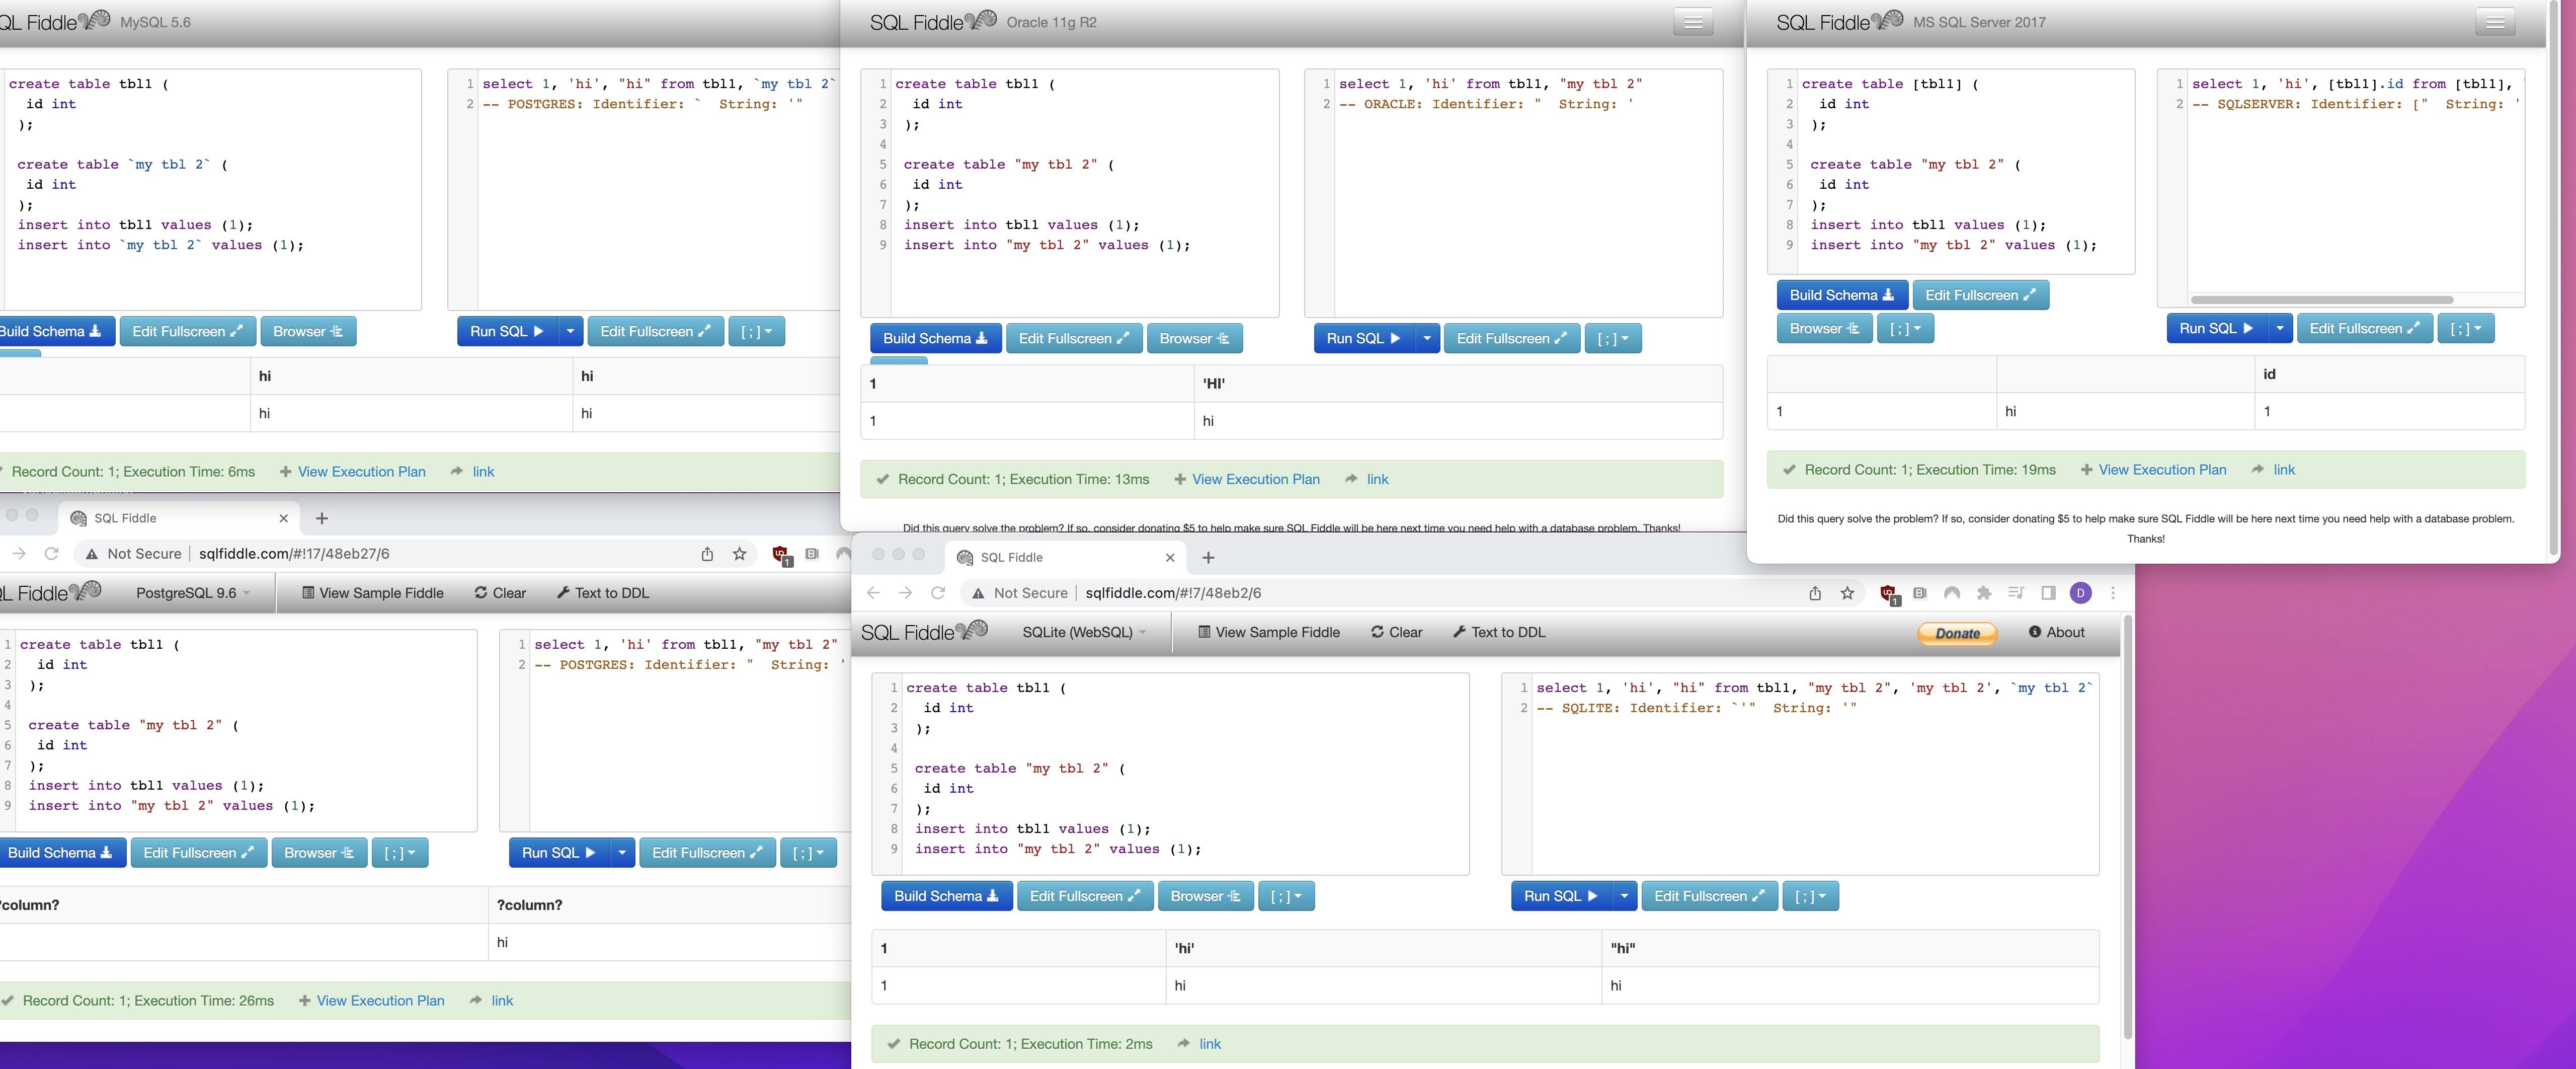Toggle side panel icon in SQLite window
Image resolution: width=2576 pixels, height=1069 pixels.
click(x=2048, y=593)
